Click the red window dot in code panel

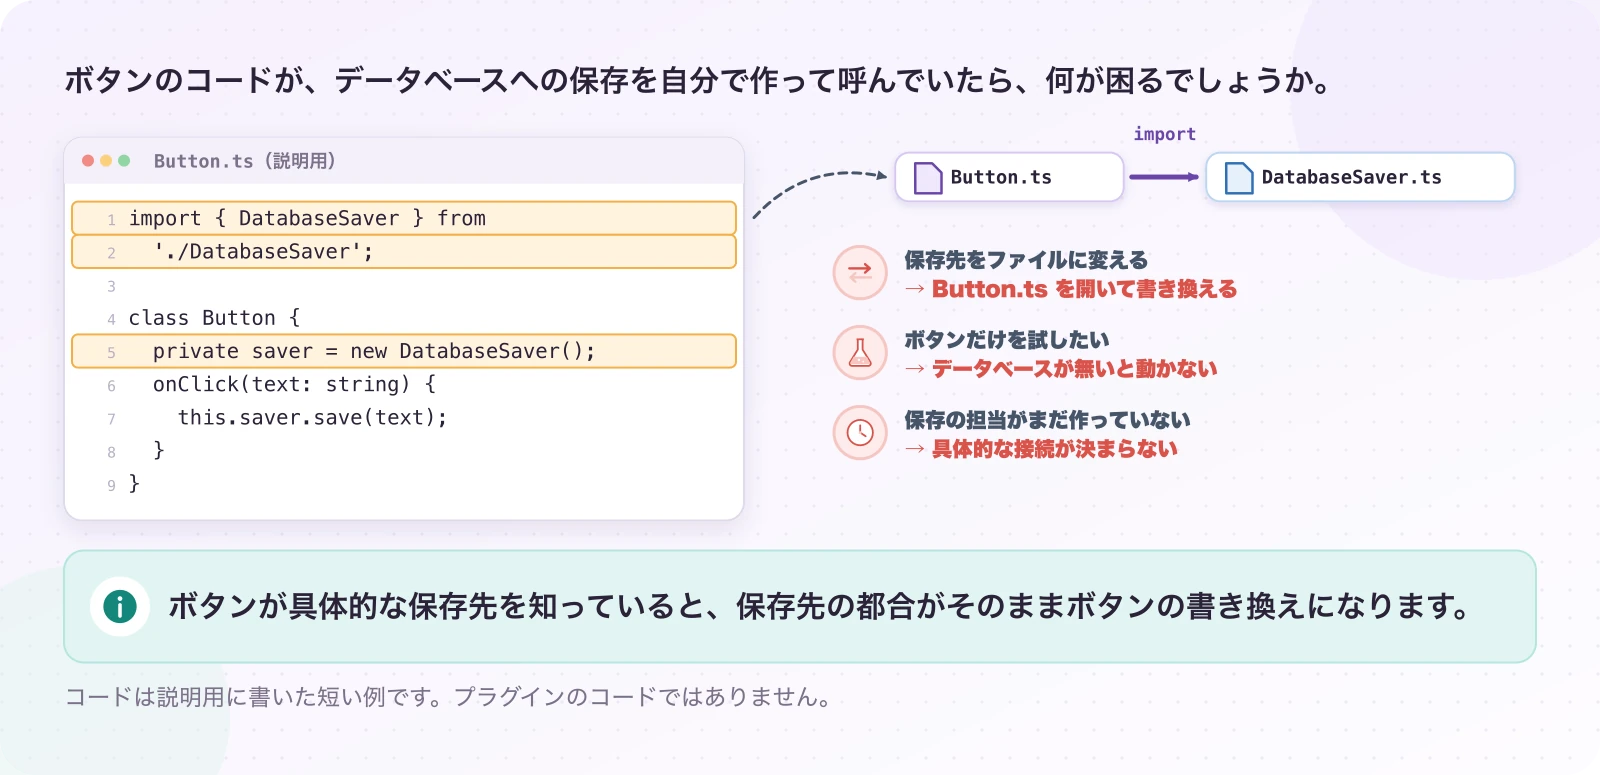tap(88, 161)
